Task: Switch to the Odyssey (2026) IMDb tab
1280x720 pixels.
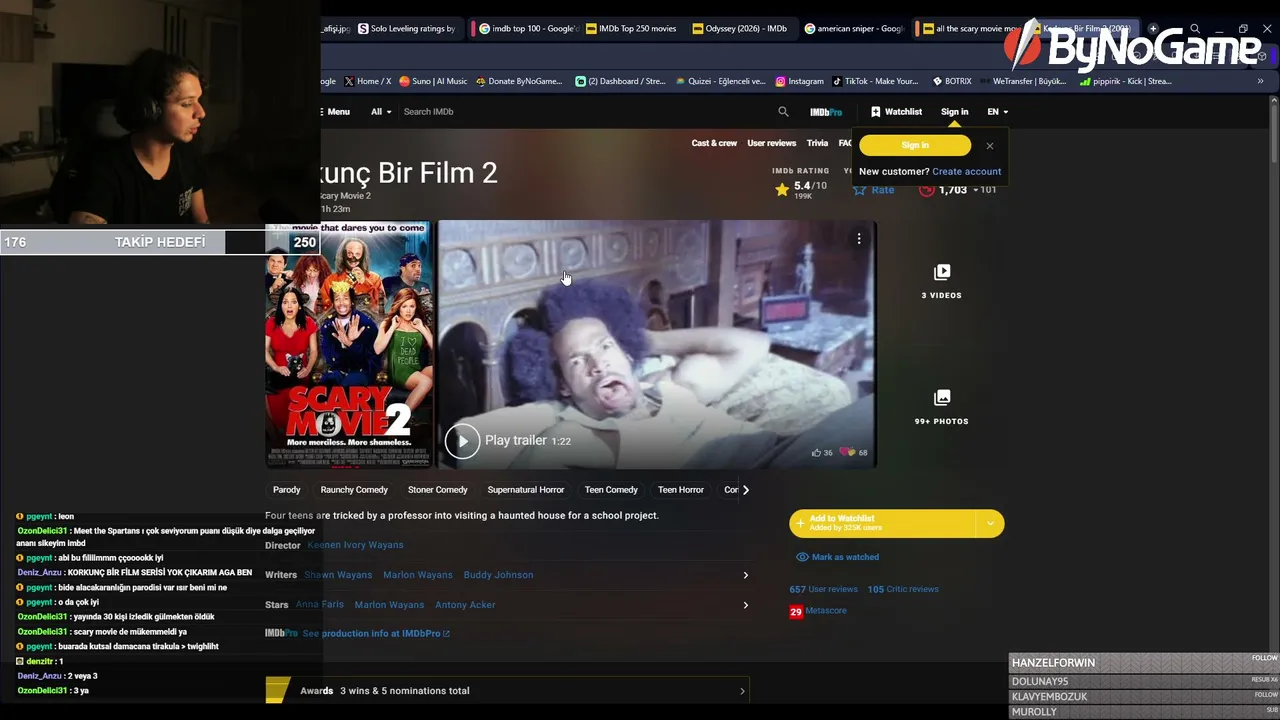Action: 740,29
